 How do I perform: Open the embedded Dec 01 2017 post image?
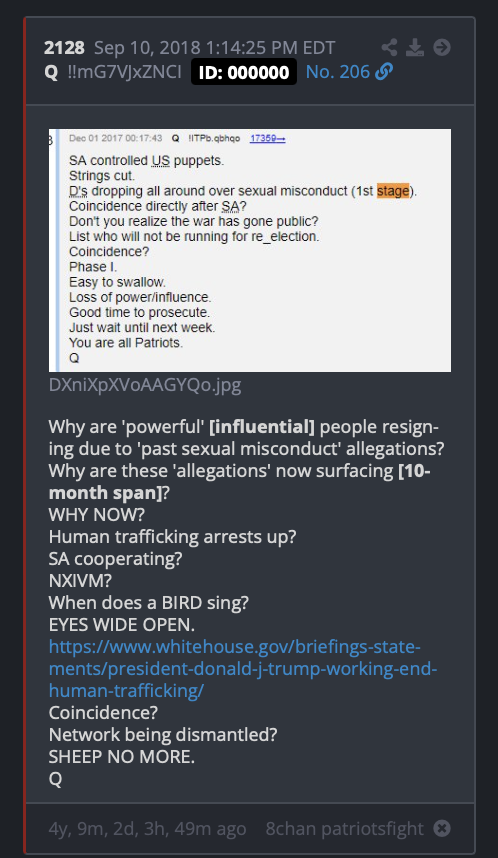pyautogui.click(x=250, y=250)
